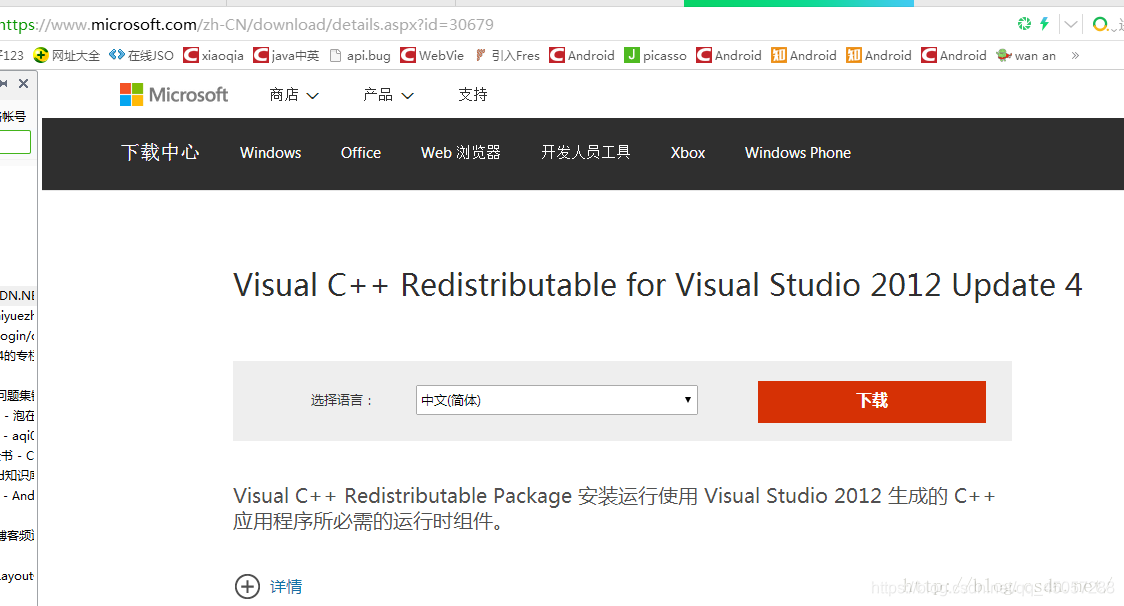Click the 选择语言 label
This screenshot has height=606, width=1124.
(341, 400)
